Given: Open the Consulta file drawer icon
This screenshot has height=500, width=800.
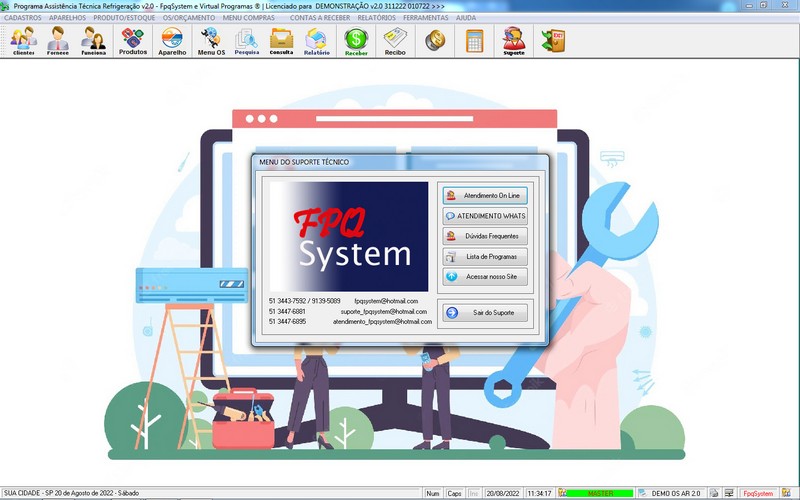Looking at the screenshot, I should tap(281, 41).
